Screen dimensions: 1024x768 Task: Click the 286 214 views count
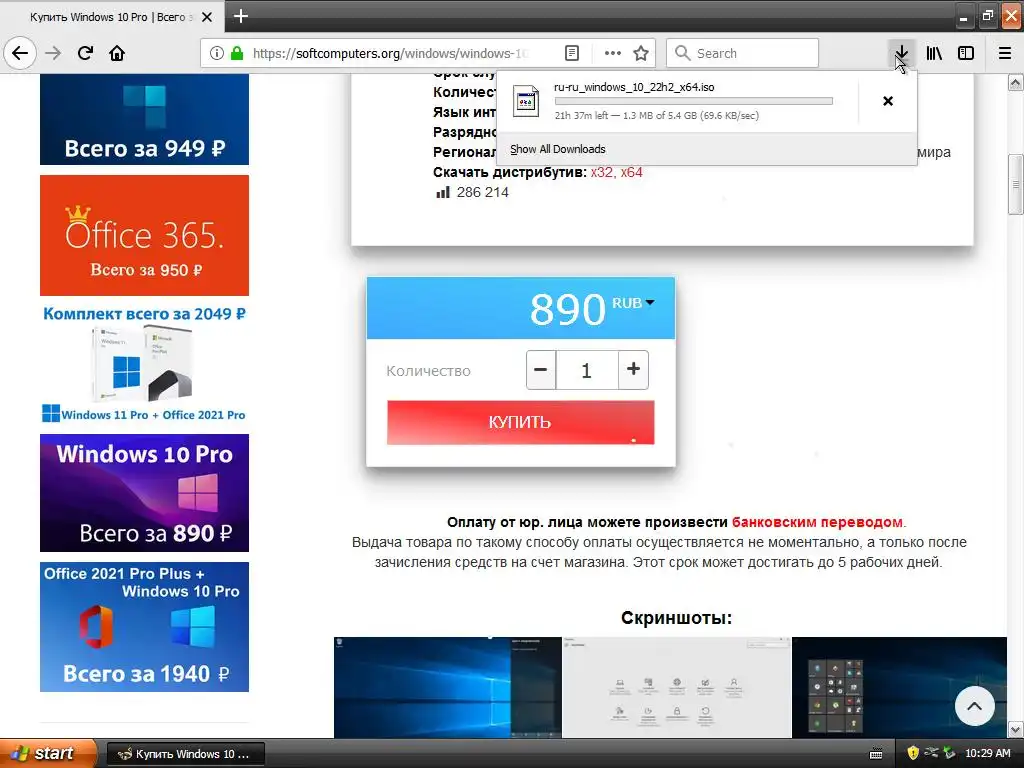[483, 192]
